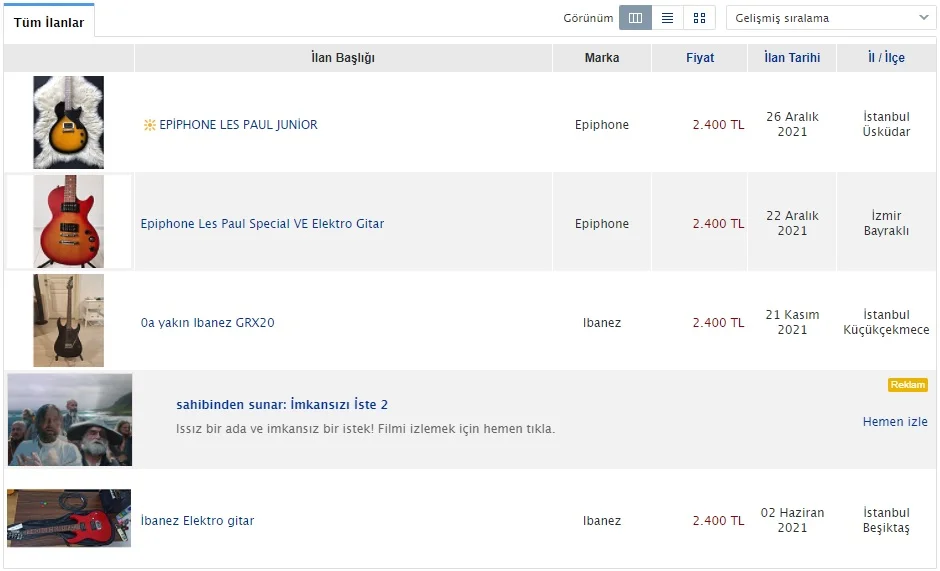Open the Gelişmiş sıralama sorting dropdown

click(x=831, y=18)
